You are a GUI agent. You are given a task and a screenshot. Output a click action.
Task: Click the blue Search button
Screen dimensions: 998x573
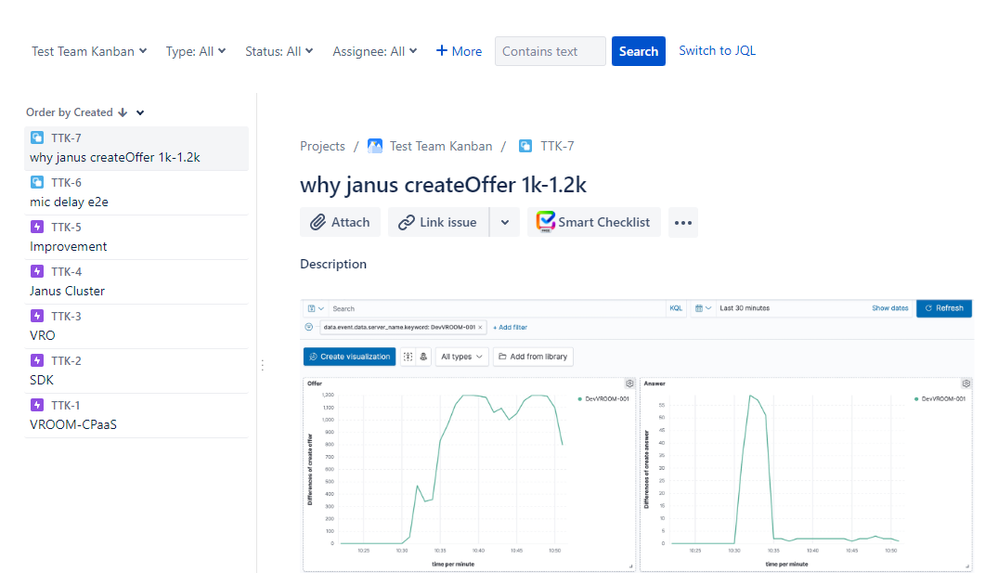(638, 51)
